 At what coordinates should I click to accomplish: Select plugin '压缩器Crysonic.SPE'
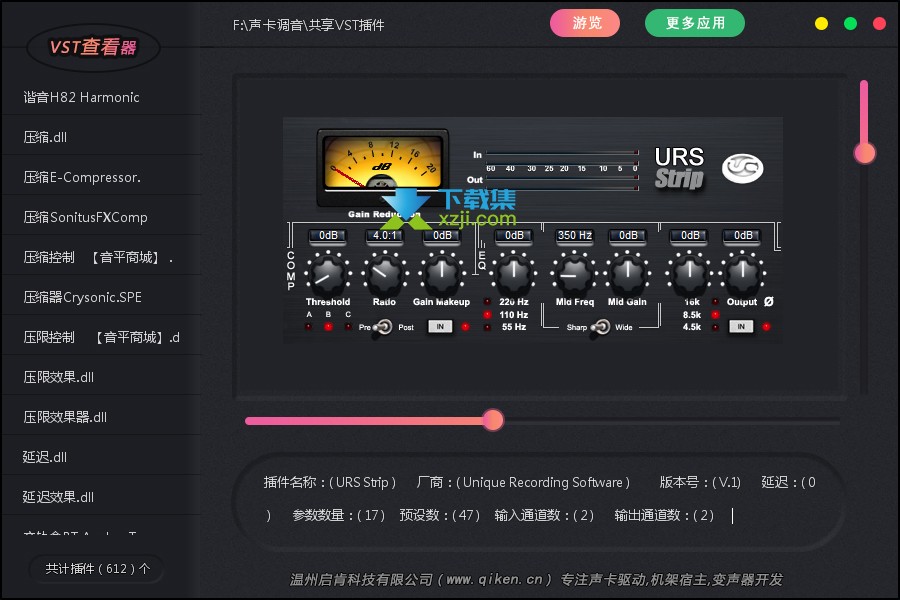point(102,297)
